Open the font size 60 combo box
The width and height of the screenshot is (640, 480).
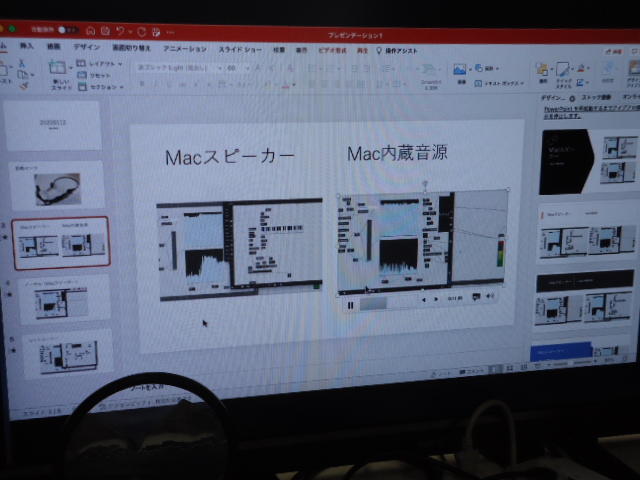click(x=238, y=68)
